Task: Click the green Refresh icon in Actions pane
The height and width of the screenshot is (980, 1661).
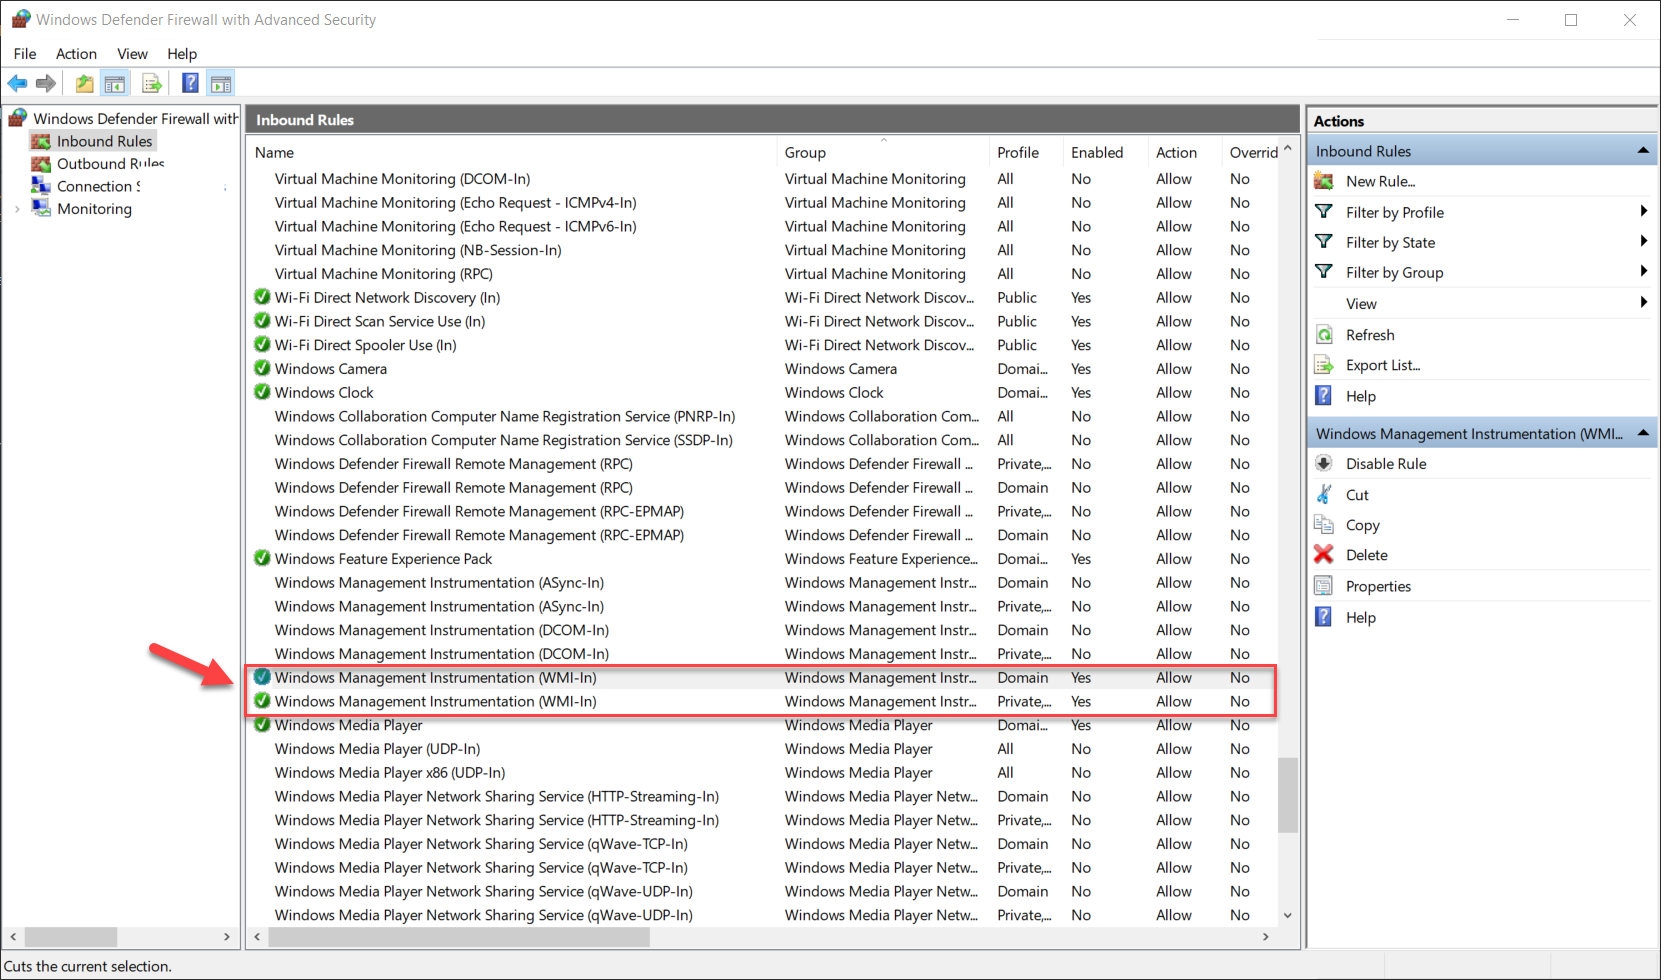Action: (x=1324, y=334)
